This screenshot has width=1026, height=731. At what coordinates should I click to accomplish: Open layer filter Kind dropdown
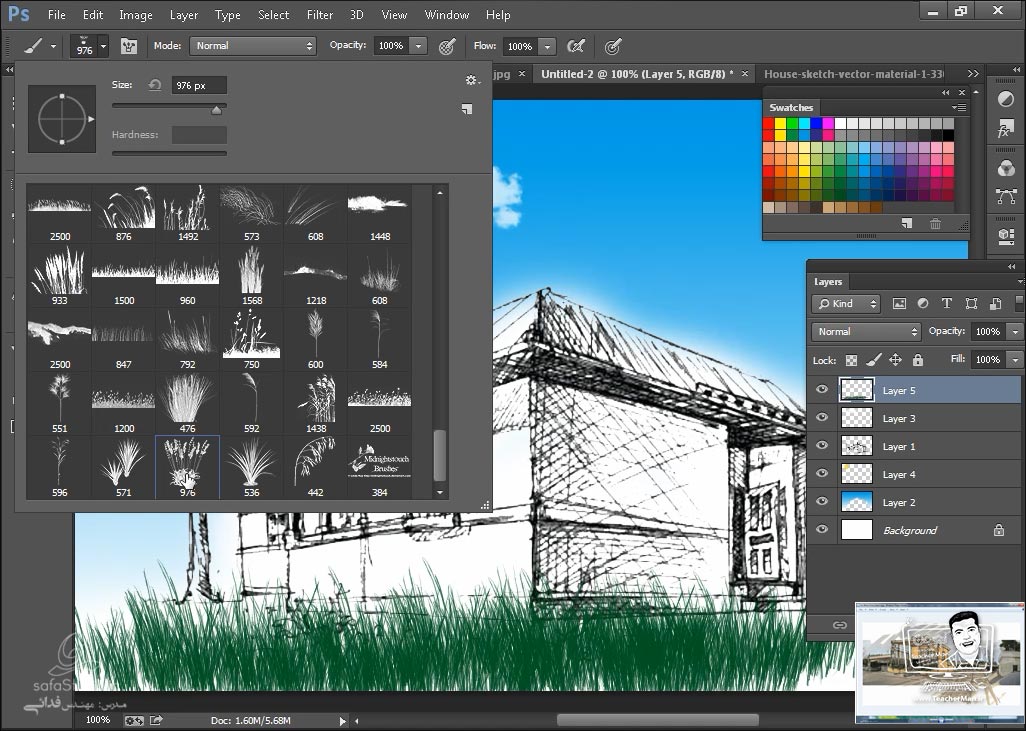click(846, 304)
